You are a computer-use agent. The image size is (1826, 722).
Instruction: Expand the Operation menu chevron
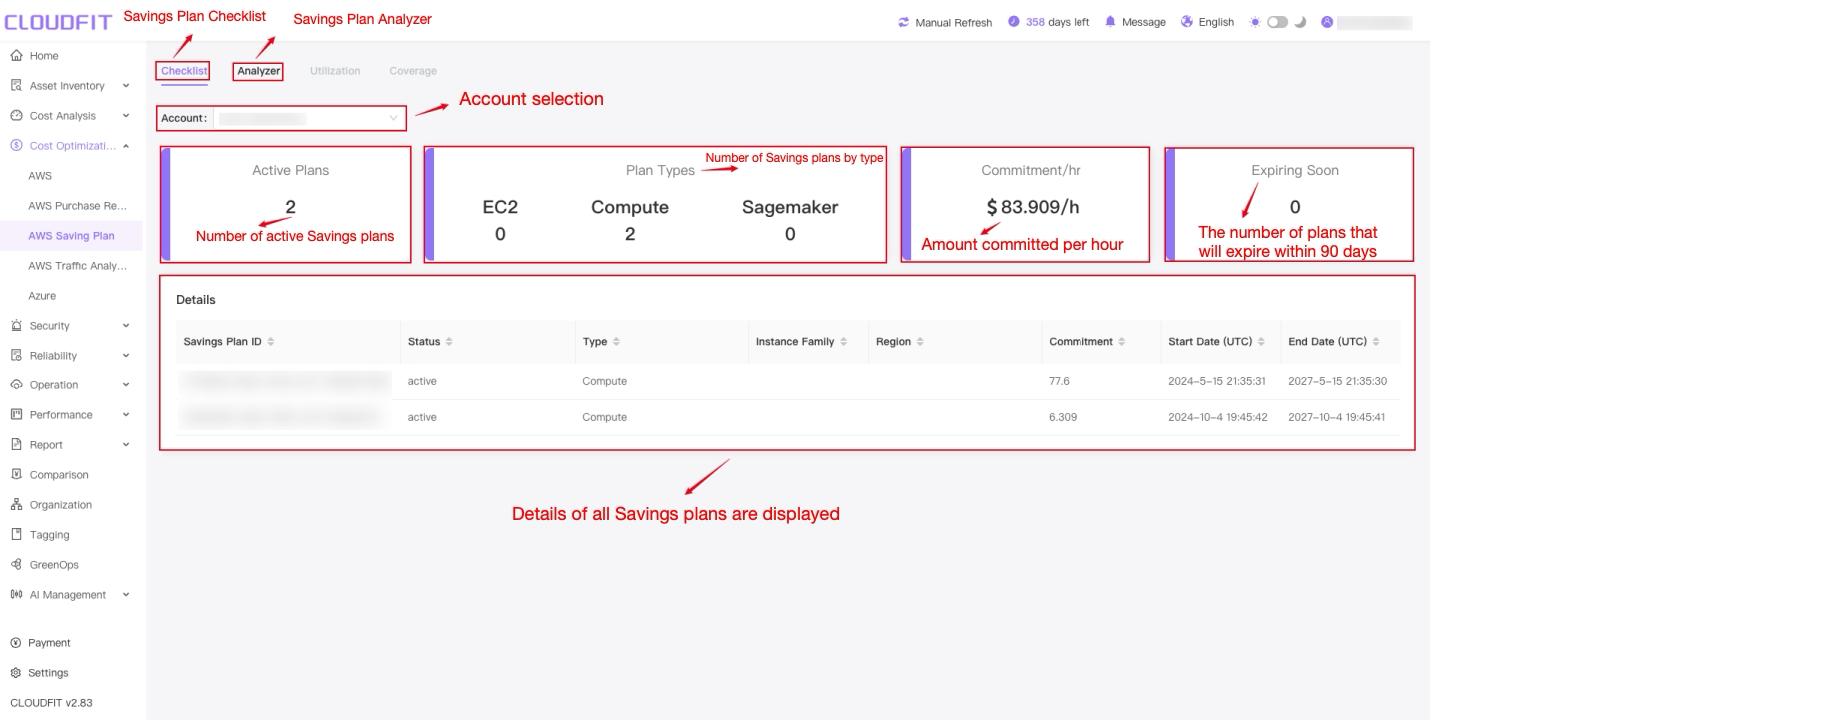126,385
